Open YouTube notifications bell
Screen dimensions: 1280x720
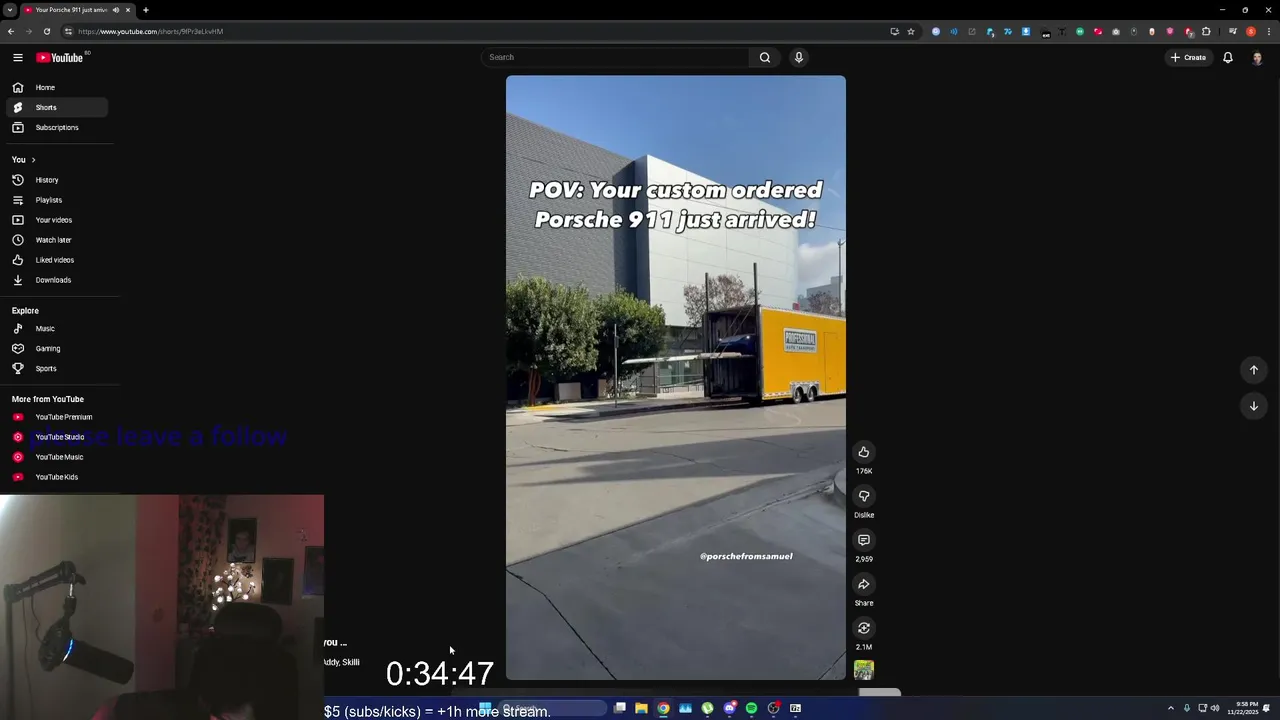(x=1228, y=57)
